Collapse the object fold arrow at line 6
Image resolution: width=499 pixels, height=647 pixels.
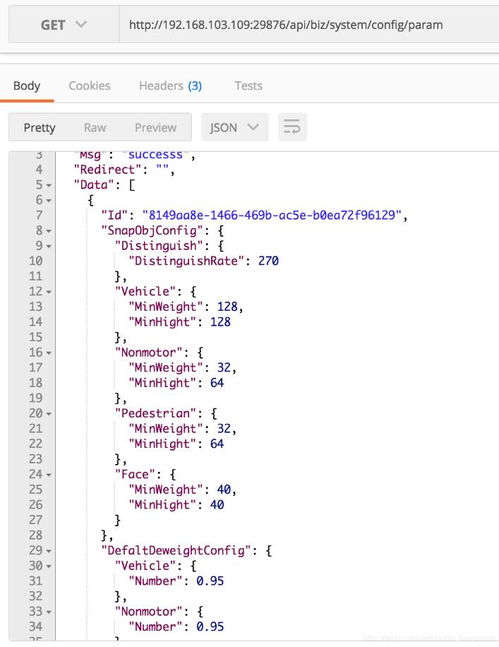click(x=49, y=201)
